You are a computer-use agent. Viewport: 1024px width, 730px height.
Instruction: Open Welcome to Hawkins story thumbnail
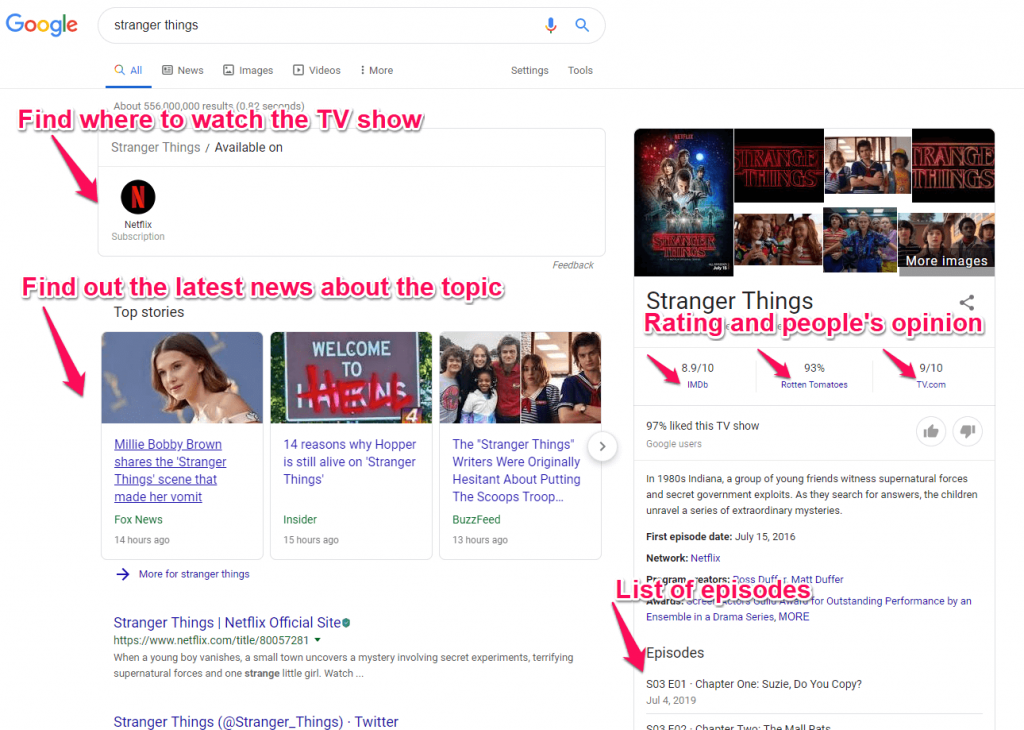click(351, 377)
